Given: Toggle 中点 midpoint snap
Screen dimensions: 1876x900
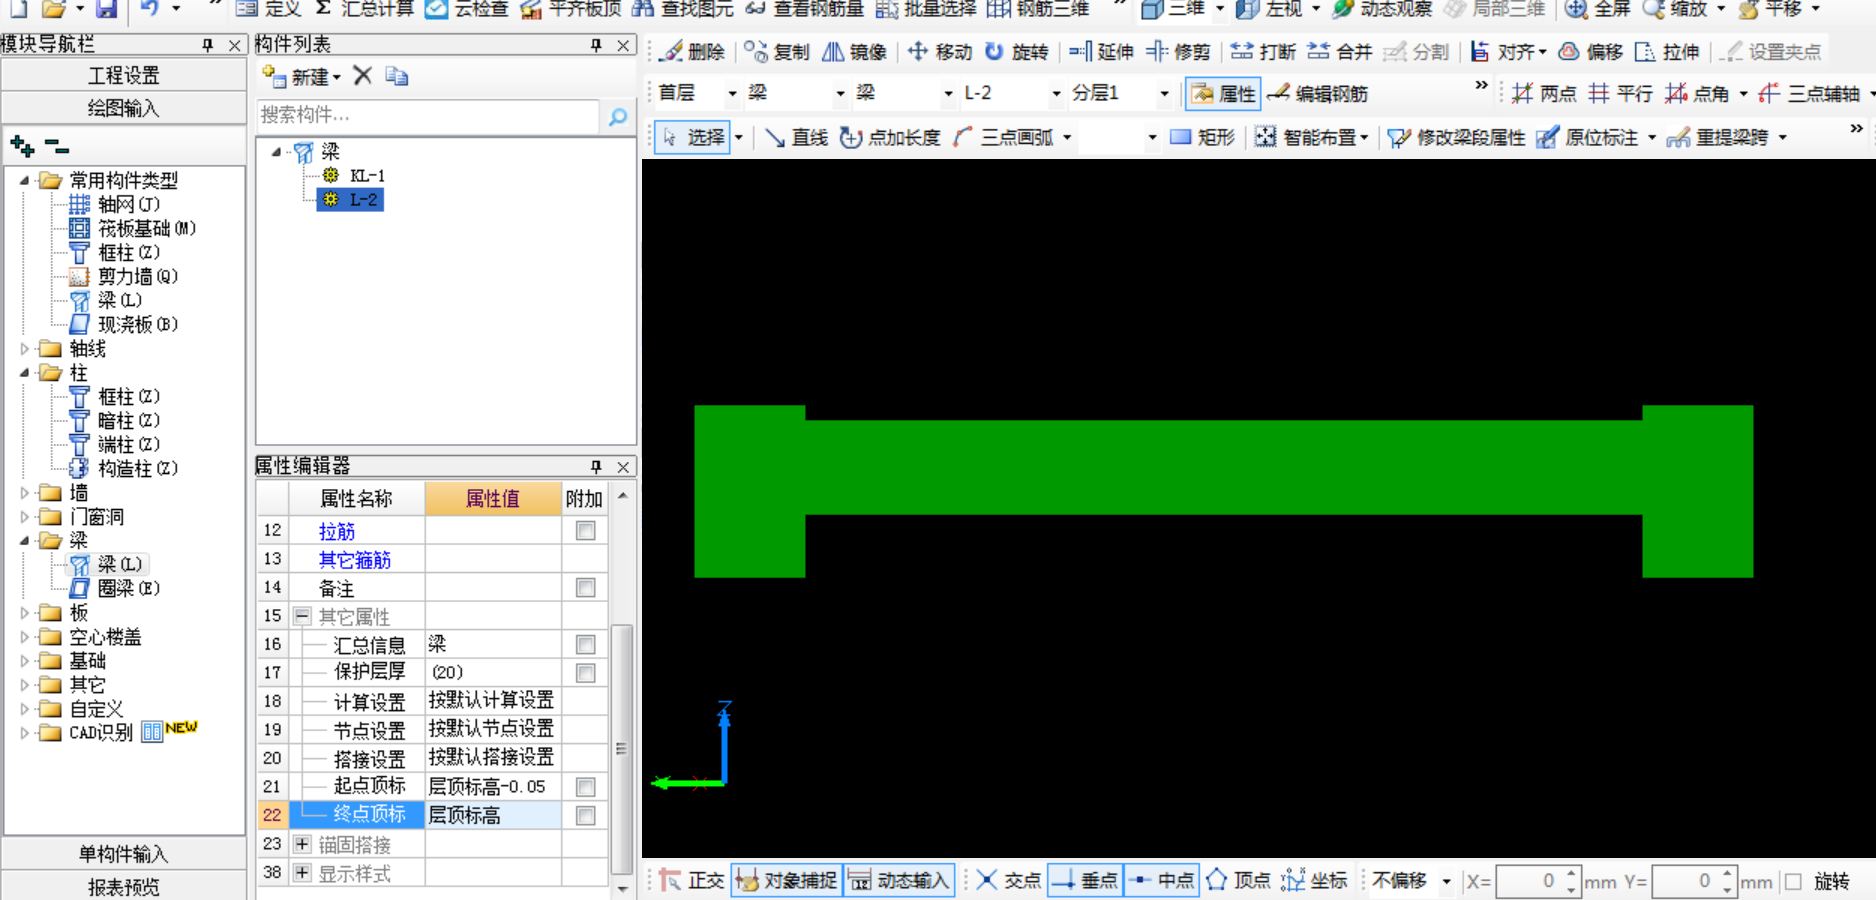Looking at the screenshot, I should (1161, 881).
